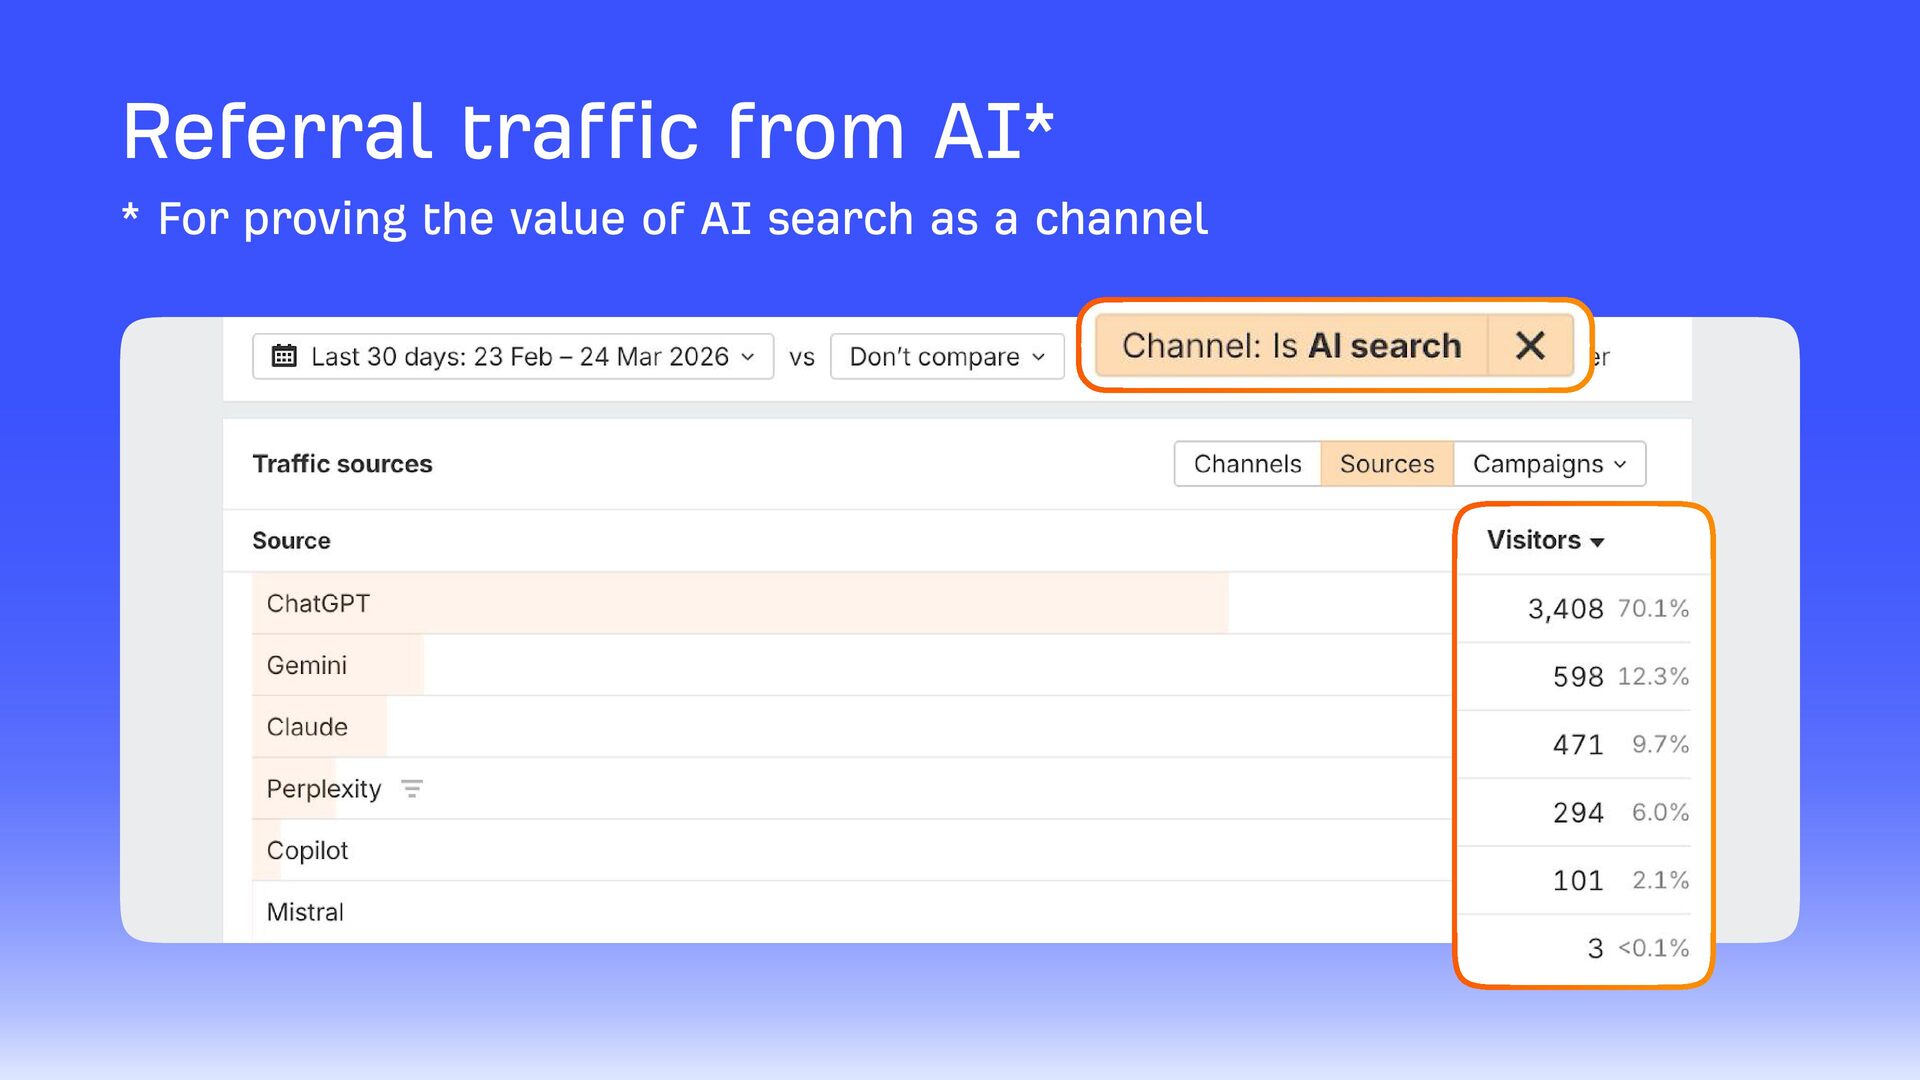Click the filter icon beside Perplexity

pos(412,789)
